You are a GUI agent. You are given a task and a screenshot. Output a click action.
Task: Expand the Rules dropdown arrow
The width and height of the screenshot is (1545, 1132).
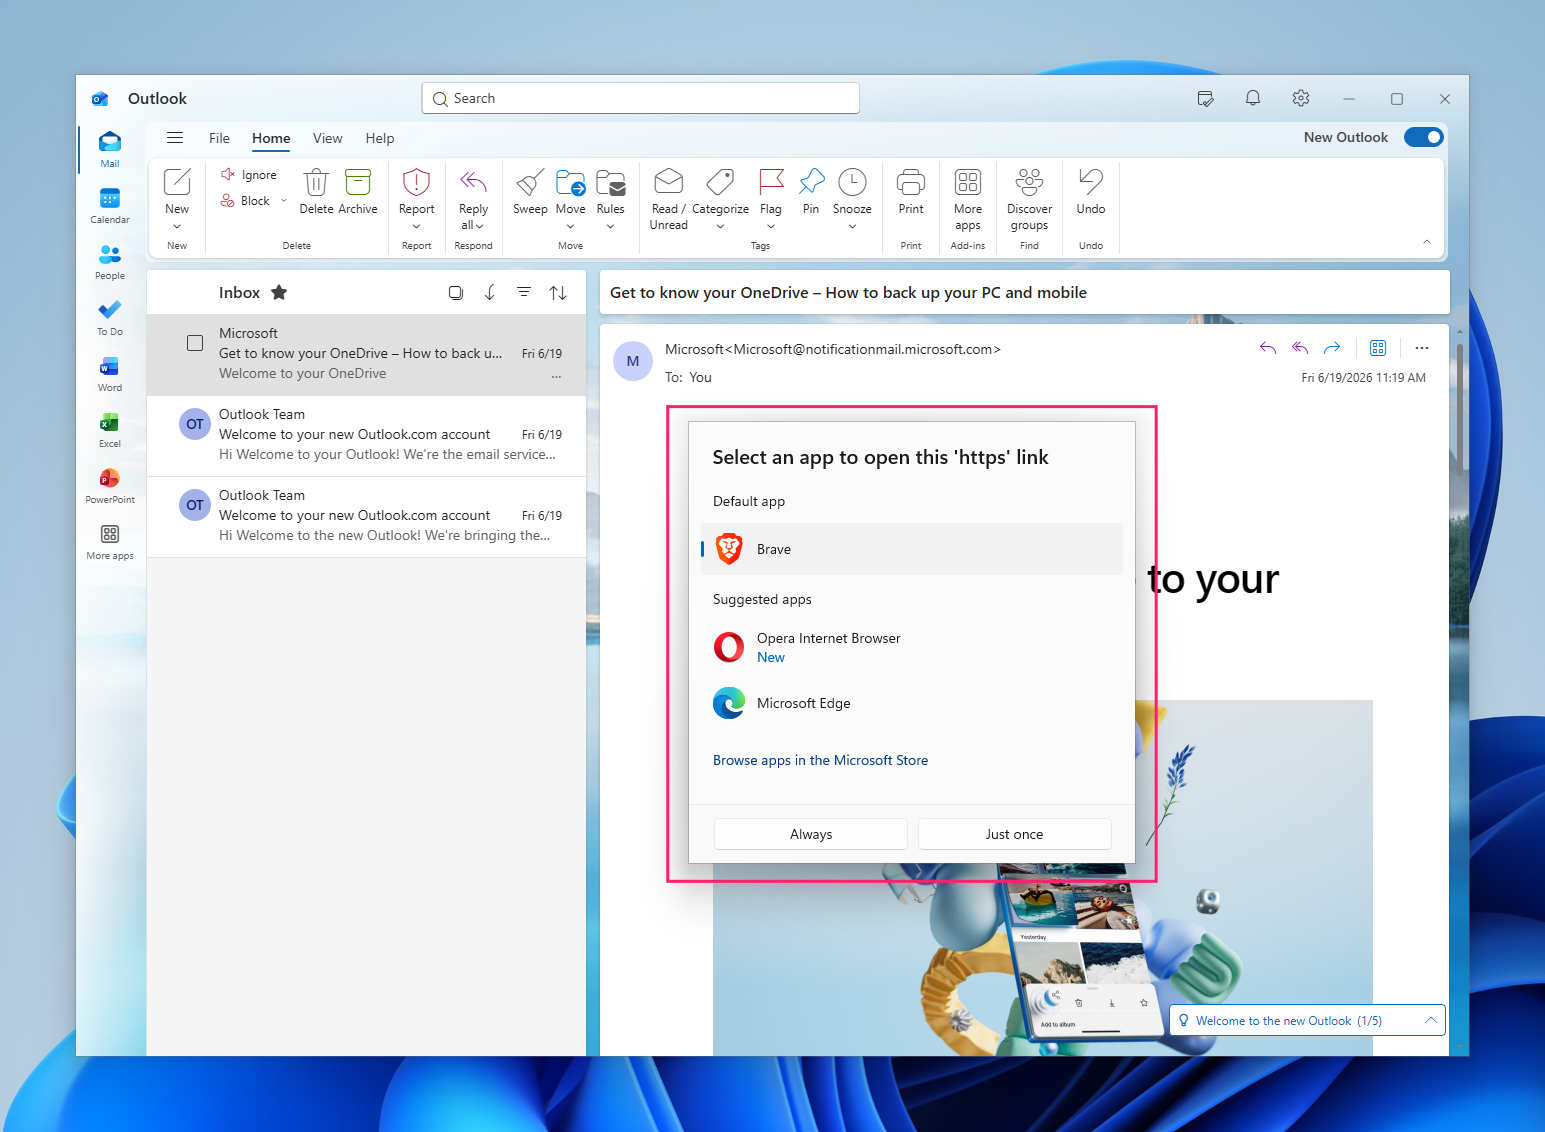[611, 227]
